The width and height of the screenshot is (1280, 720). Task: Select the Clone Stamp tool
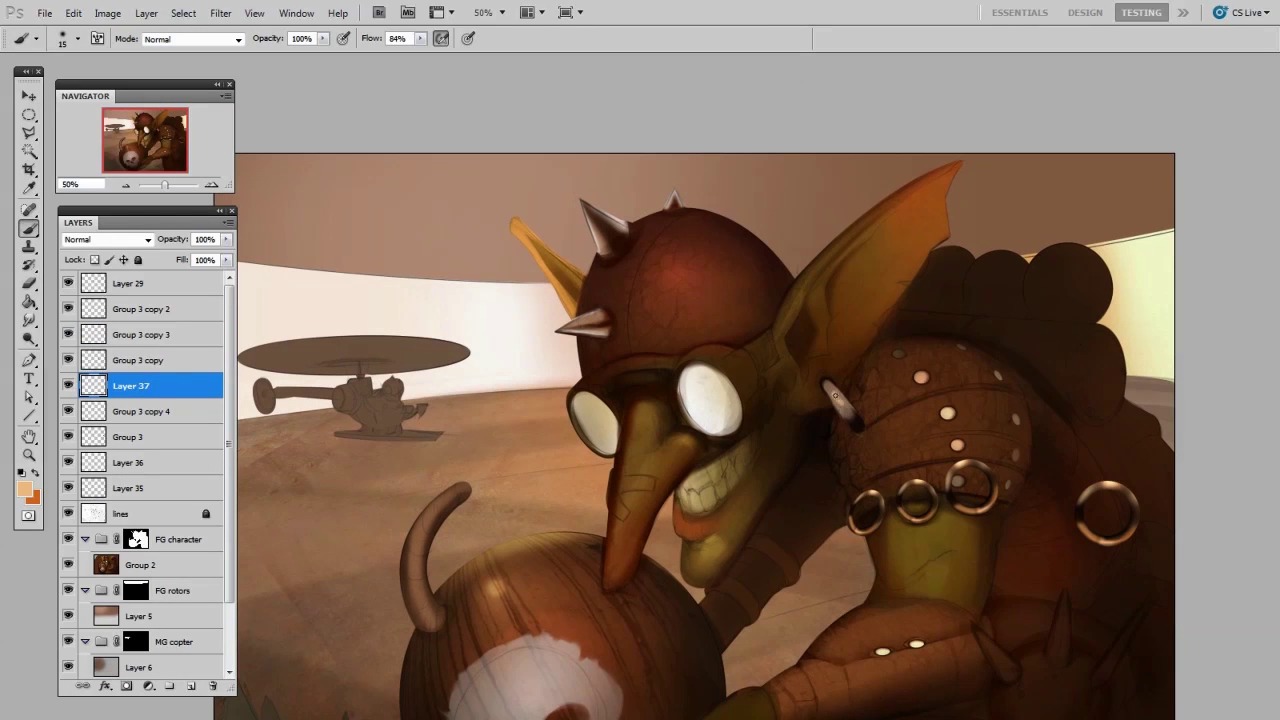29,247
